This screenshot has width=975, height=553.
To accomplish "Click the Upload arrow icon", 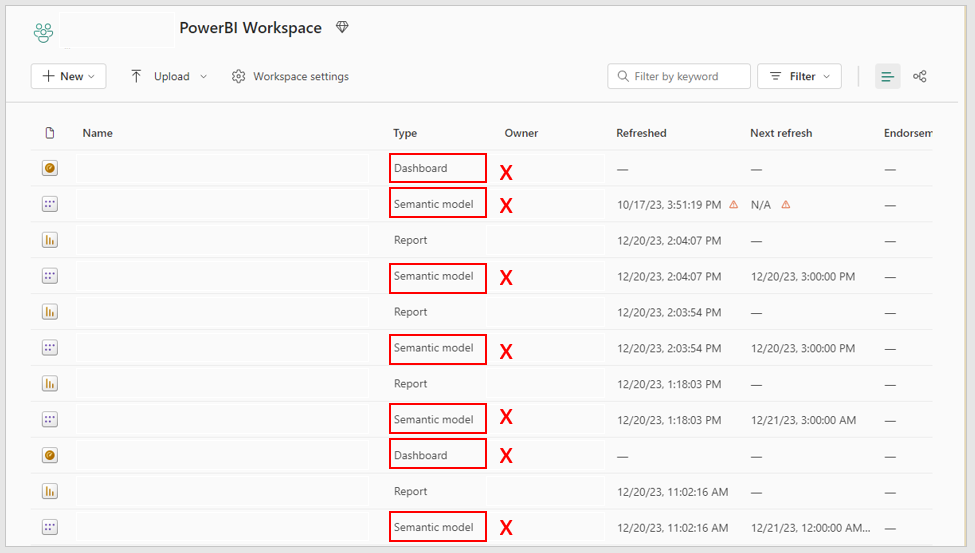I will coord(136,76).
